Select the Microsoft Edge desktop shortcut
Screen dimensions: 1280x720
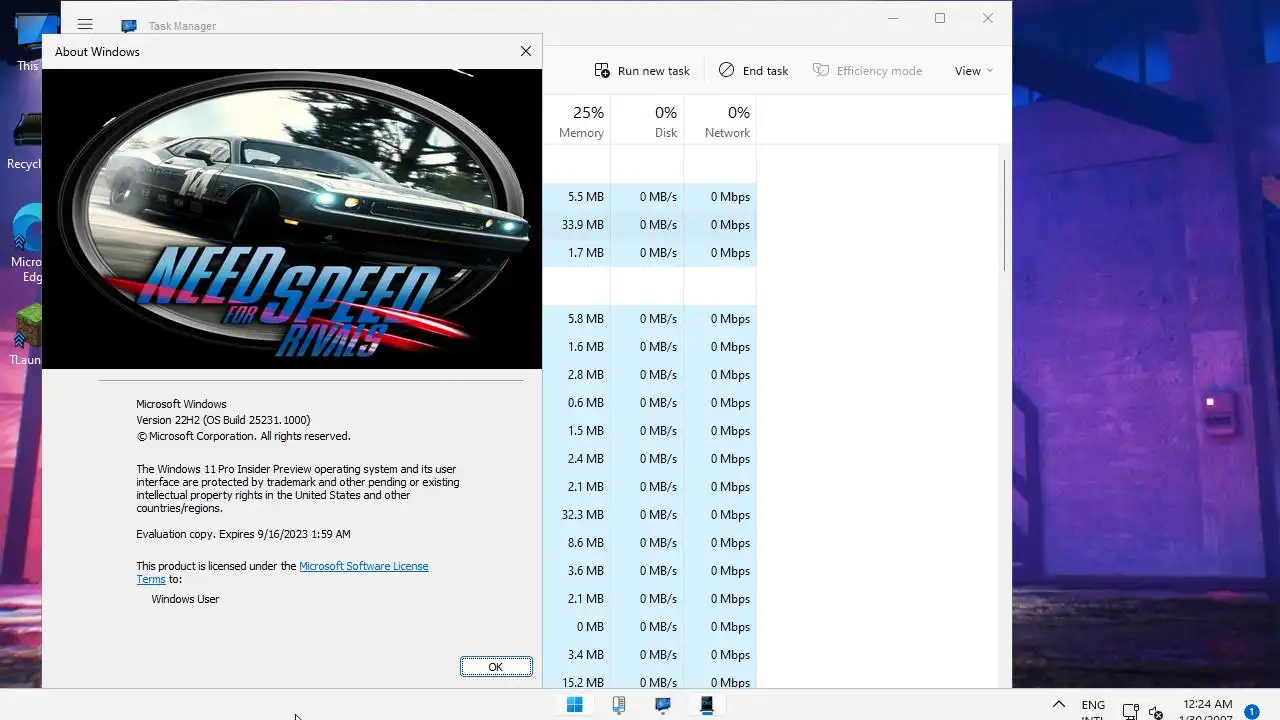[26, 243]
